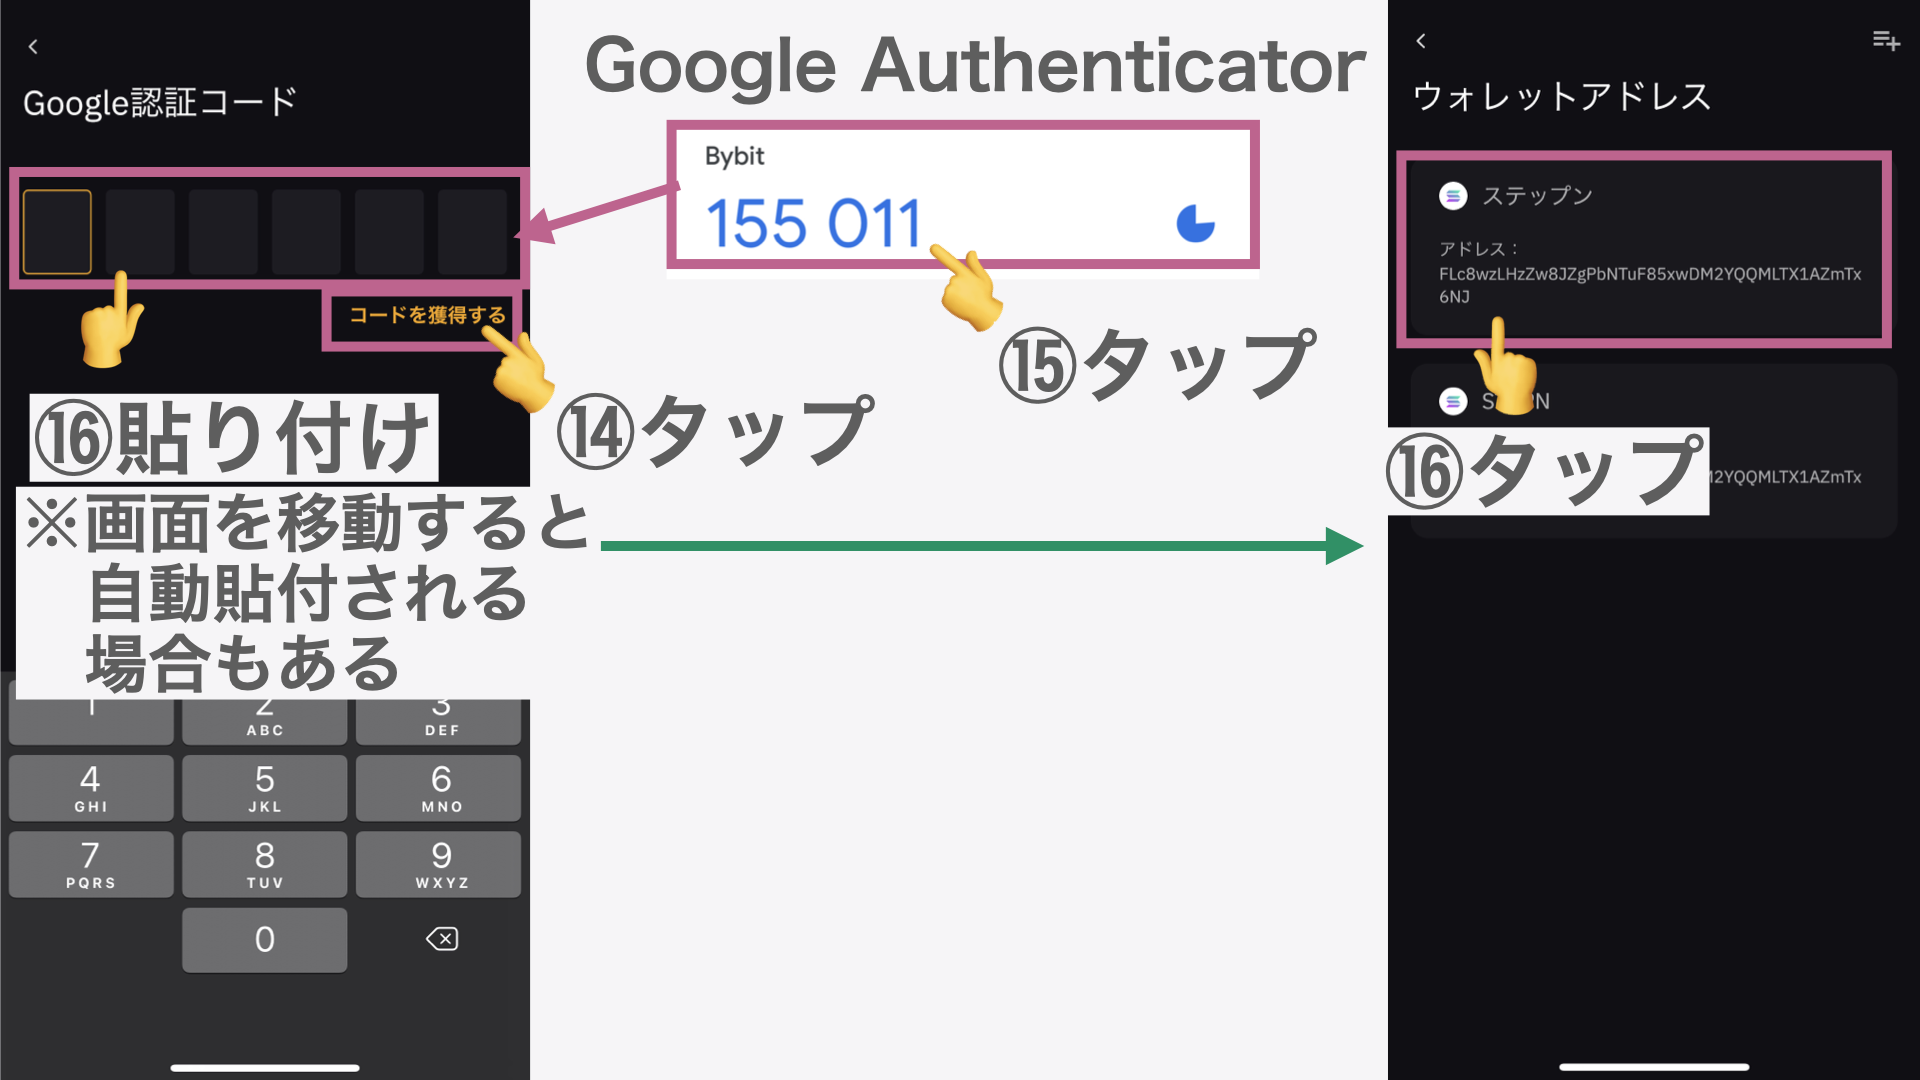Focus the second verification code box

140,232
